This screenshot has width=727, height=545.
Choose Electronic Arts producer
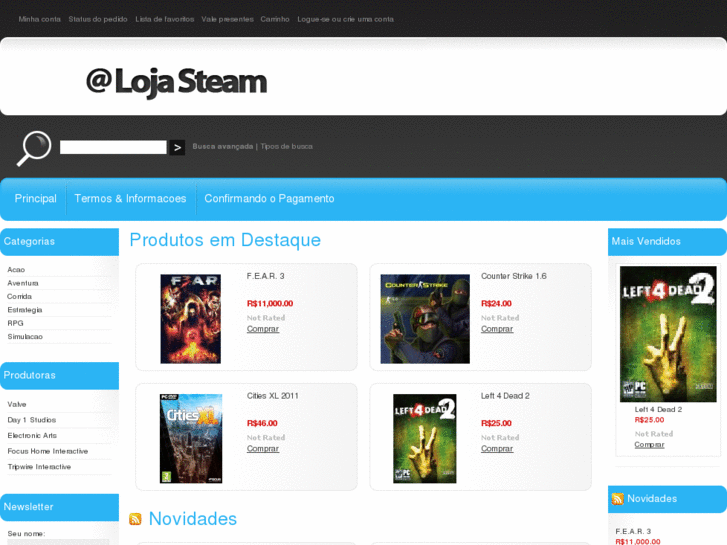[32, 436]
